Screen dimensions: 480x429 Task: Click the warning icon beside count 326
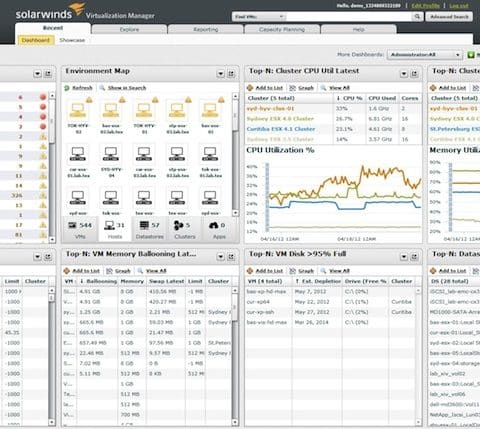(x=43, y=195)
